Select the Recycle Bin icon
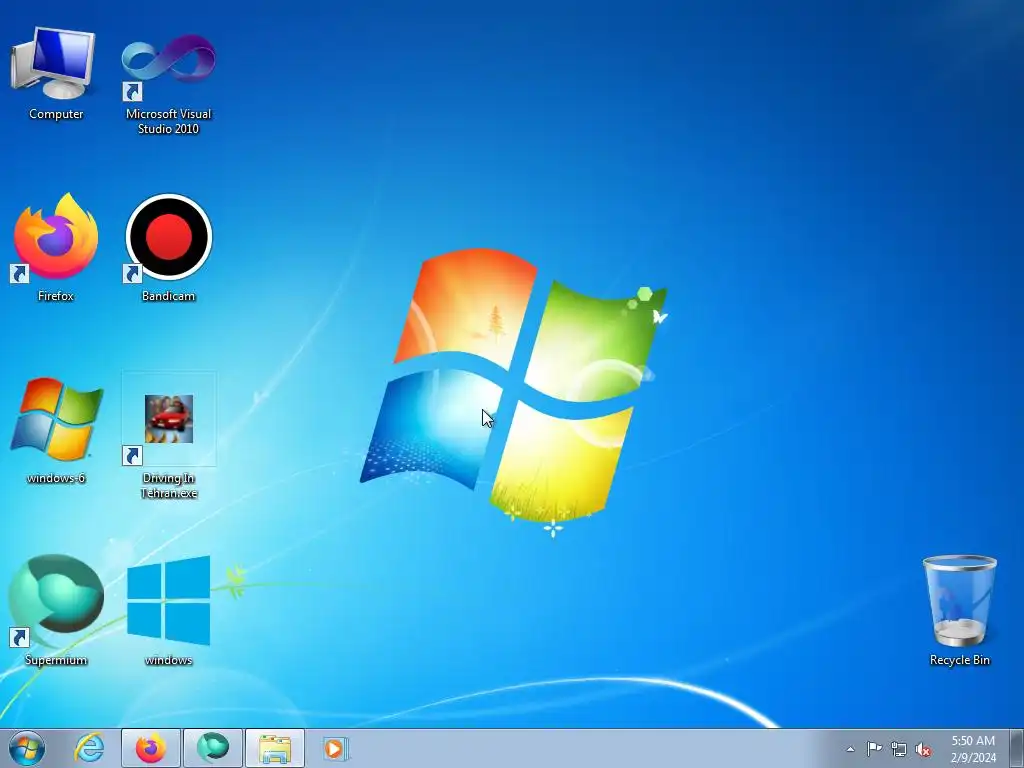This screenshot has height=768, width=1024. (x=959, y=610)
